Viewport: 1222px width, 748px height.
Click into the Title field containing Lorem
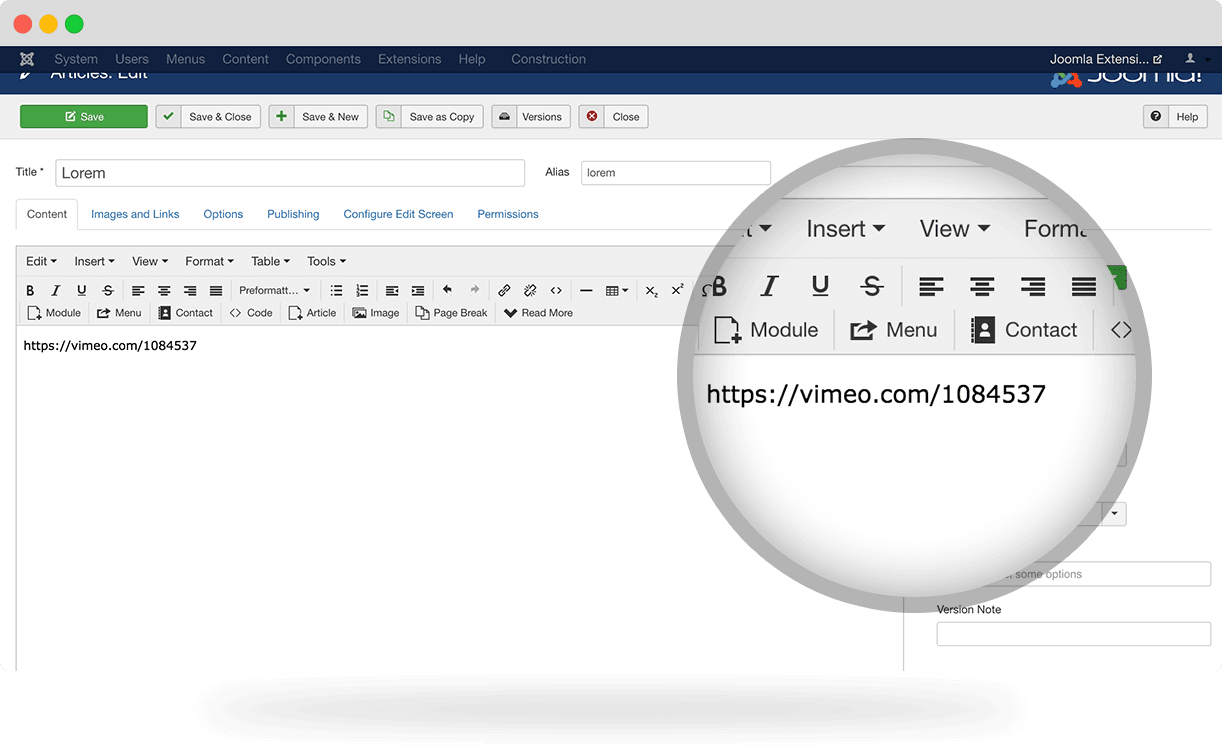(x=290, y=173)
